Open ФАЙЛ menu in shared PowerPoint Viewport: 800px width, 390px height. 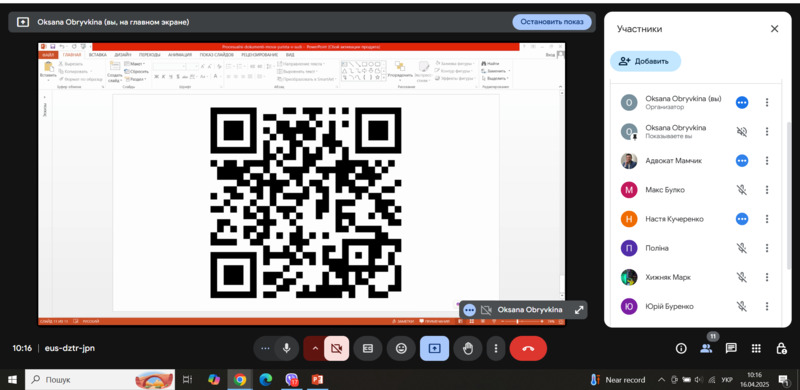pyautogui.click(x=49, y=55)
